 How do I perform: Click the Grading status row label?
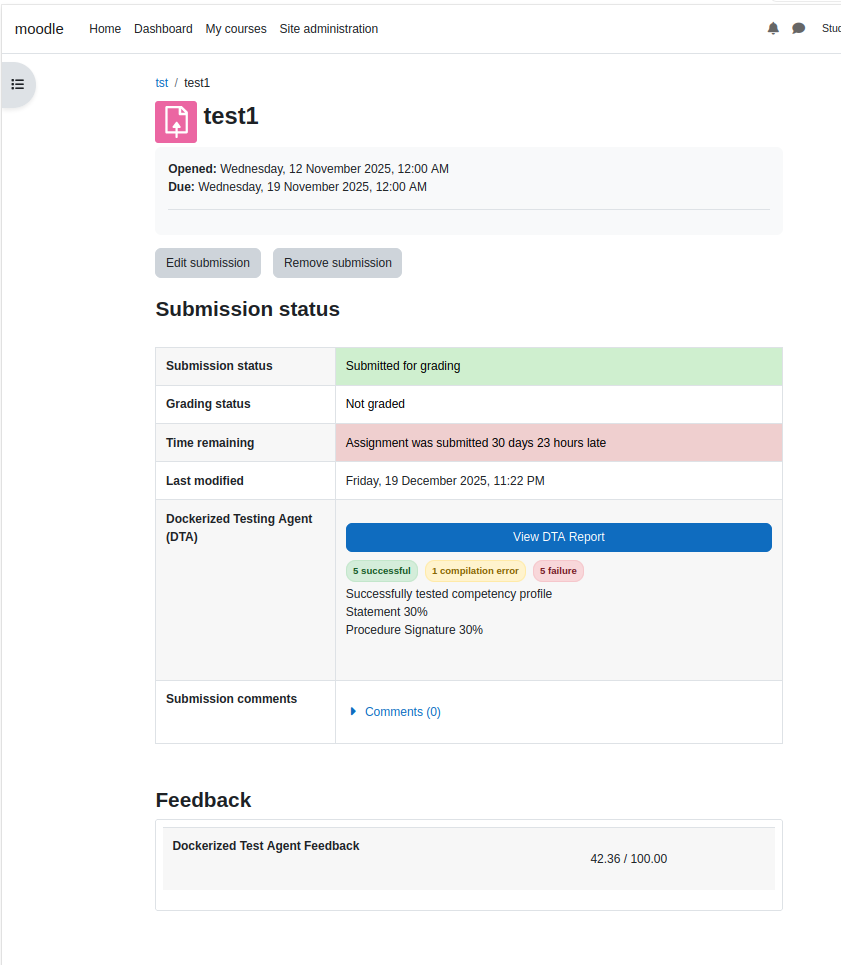208,404
